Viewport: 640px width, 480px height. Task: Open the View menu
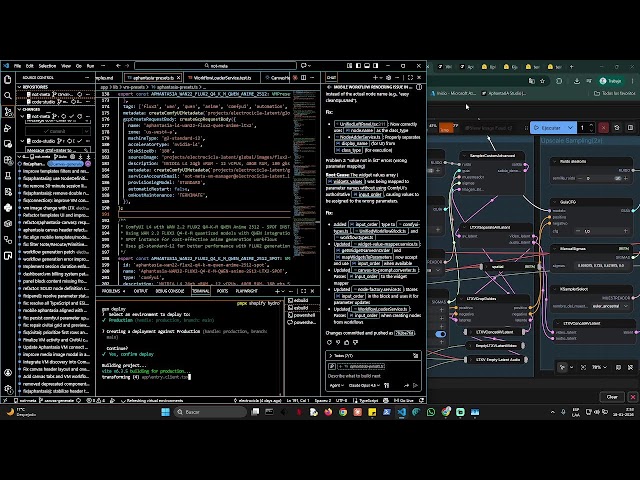pyautogui.click(x=66, y=66)
